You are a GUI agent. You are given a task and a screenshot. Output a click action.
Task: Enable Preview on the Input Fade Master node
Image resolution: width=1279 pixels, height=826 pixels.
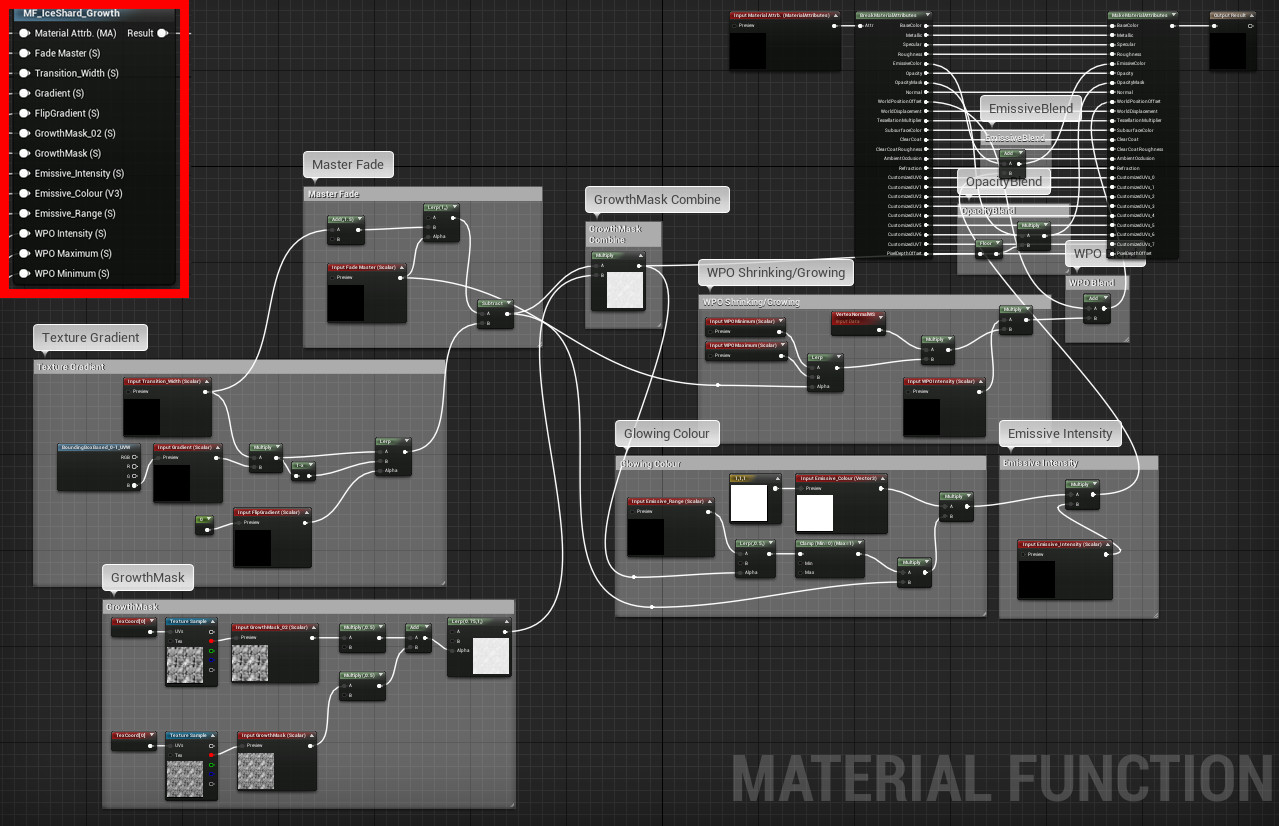click(332, 277)
